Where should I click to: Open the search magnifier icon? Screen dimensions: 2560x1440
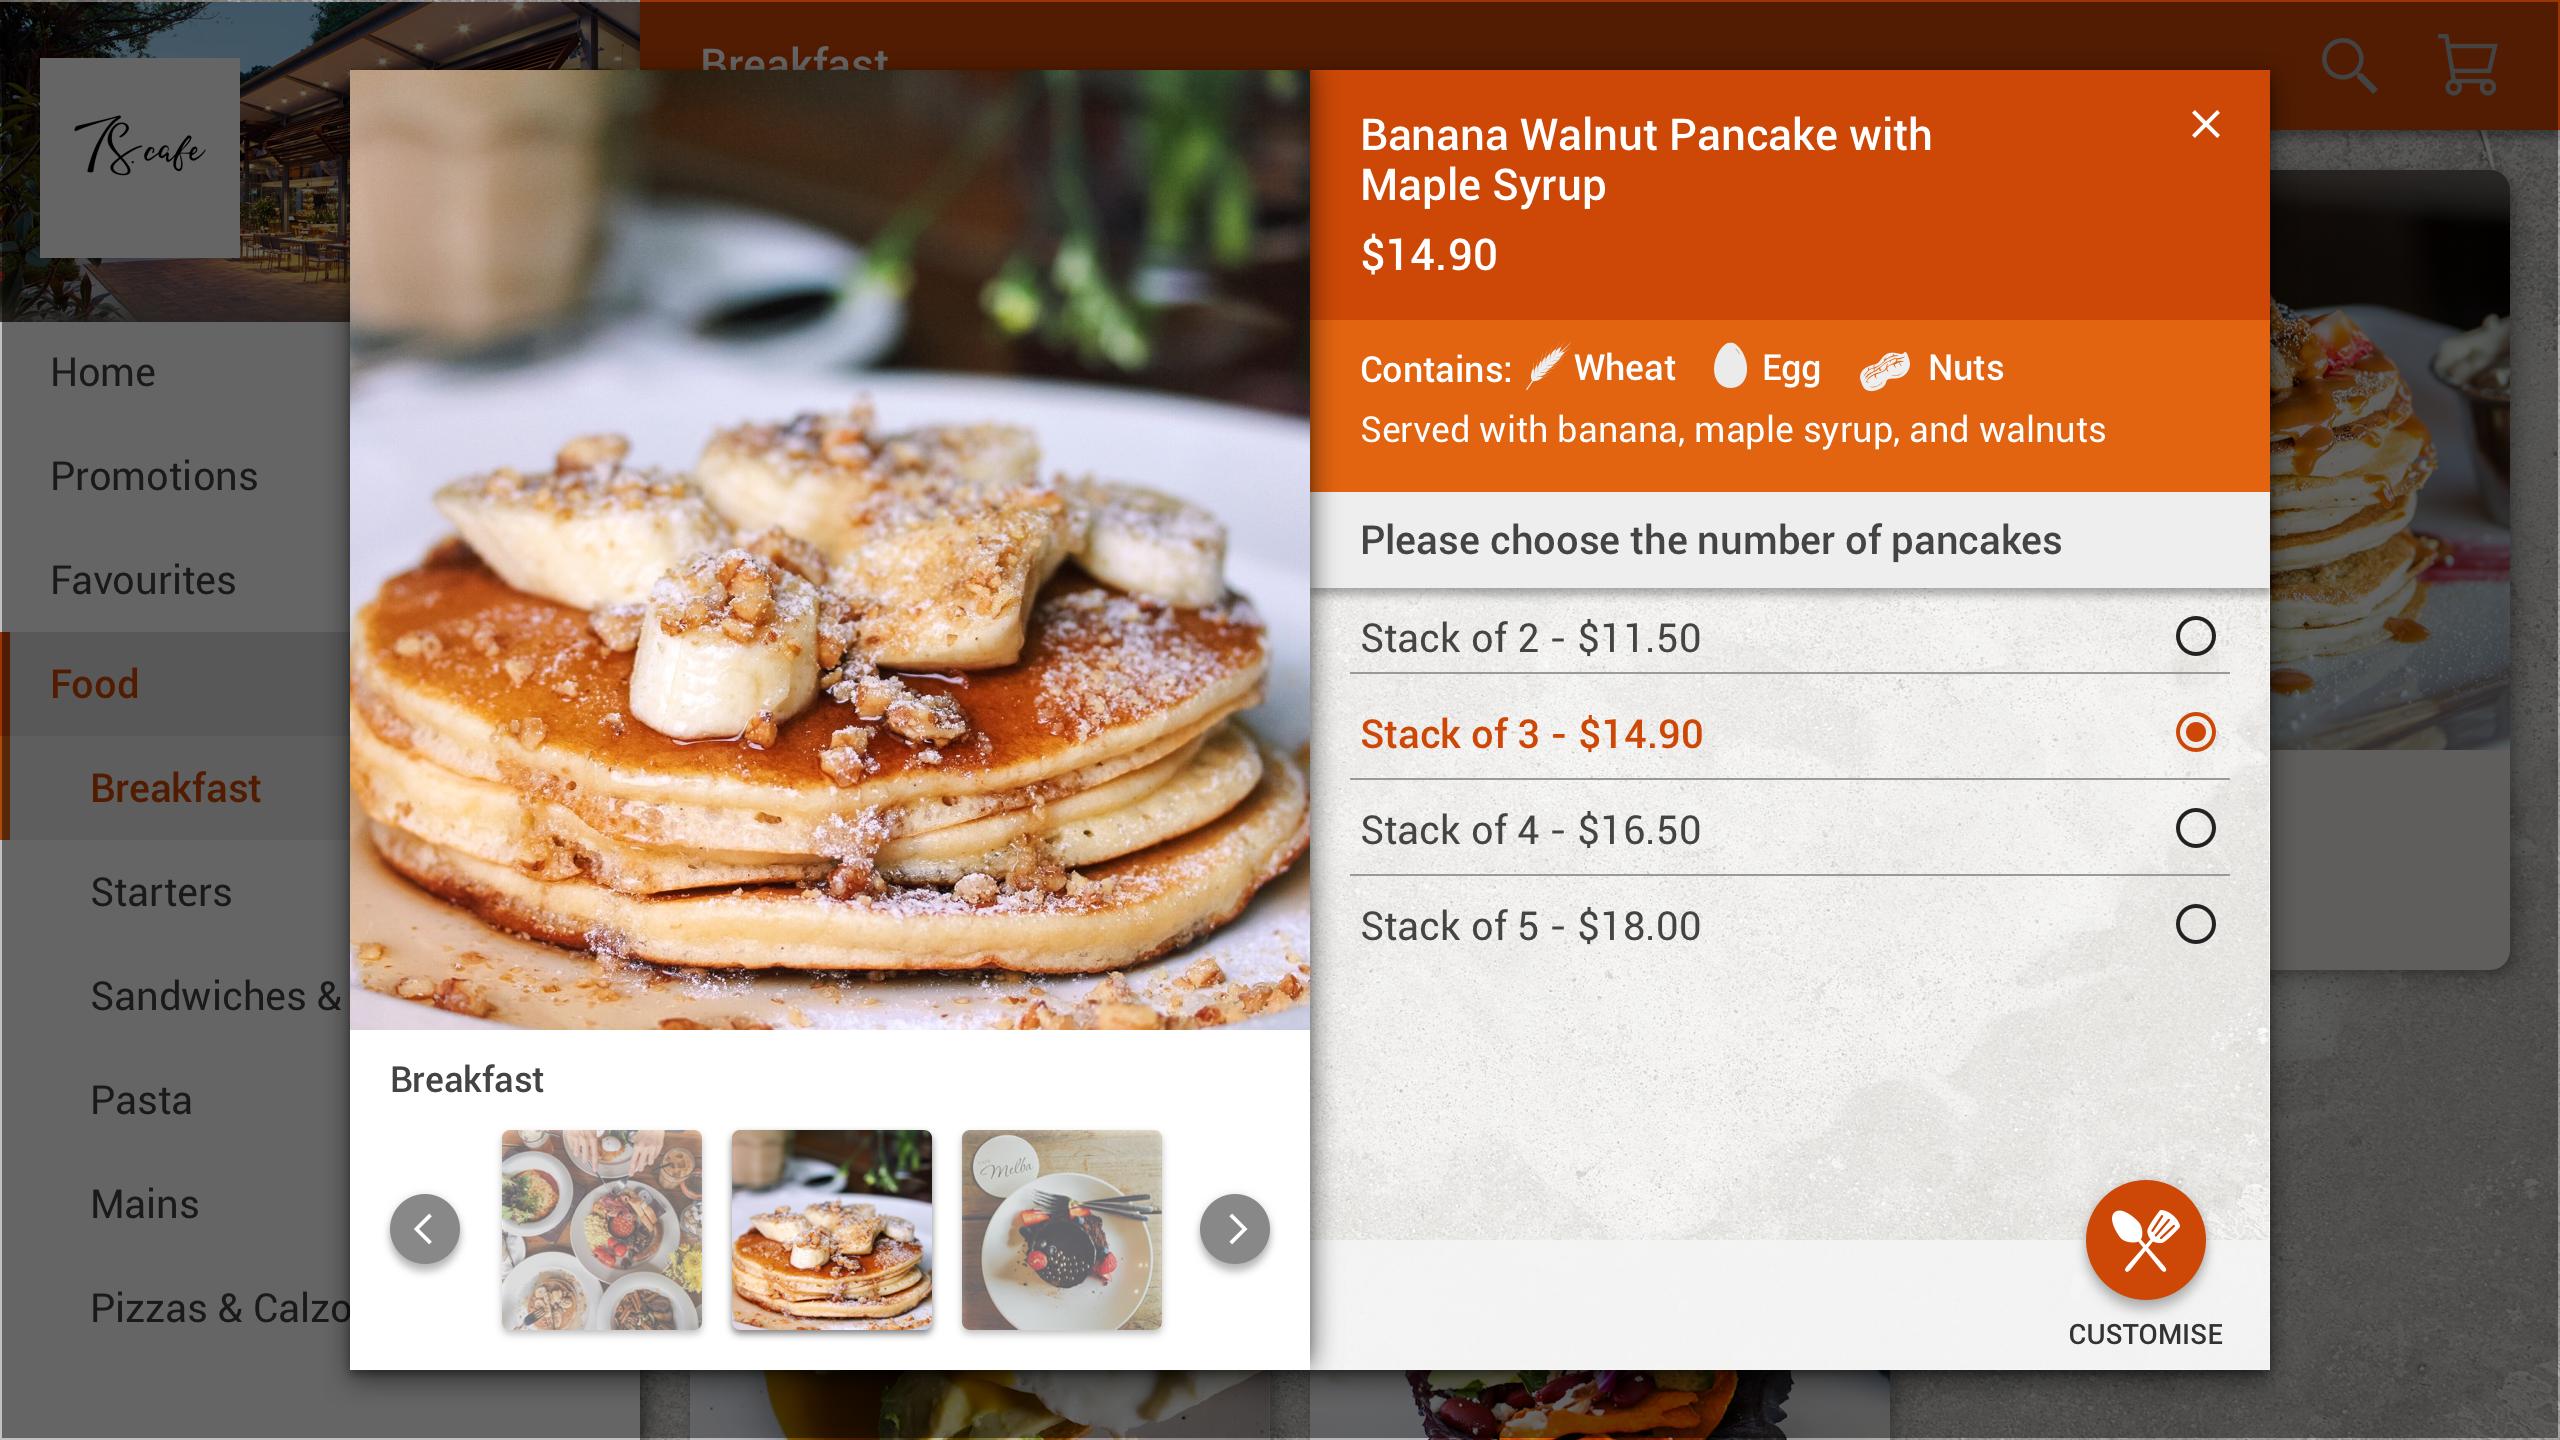[x=2347, y=67]
